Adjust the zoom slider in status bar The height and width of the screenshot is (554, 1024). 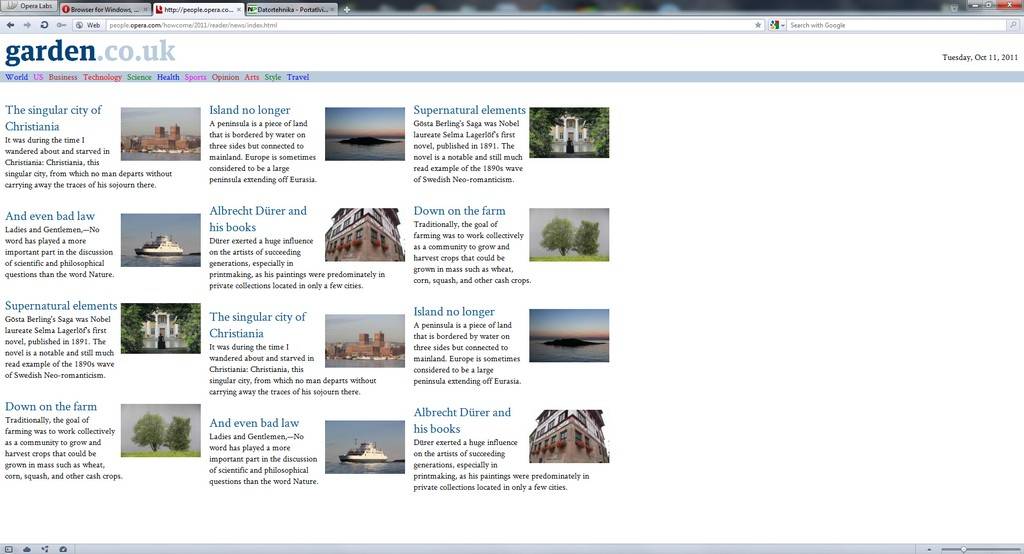[x=963, y=549]
